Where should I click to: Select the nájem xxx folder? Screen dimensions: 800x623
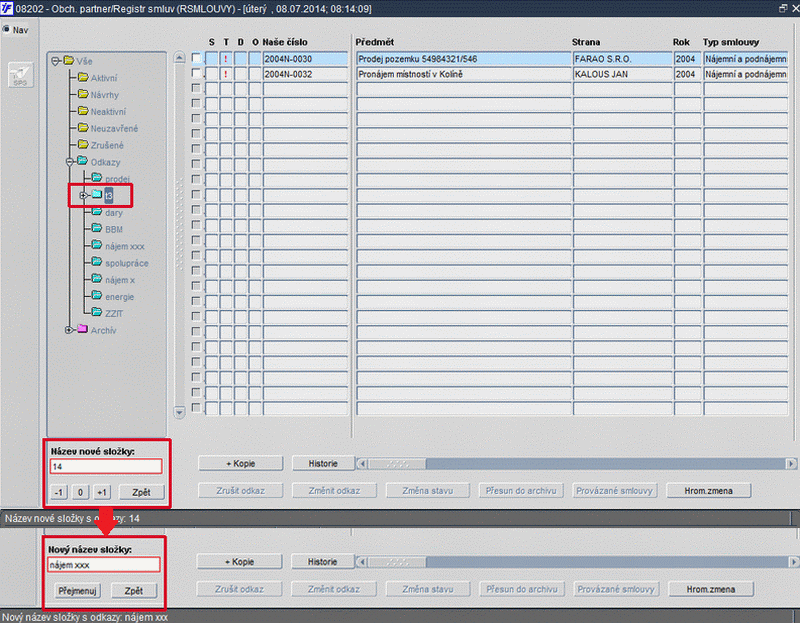tap(118, 246)
